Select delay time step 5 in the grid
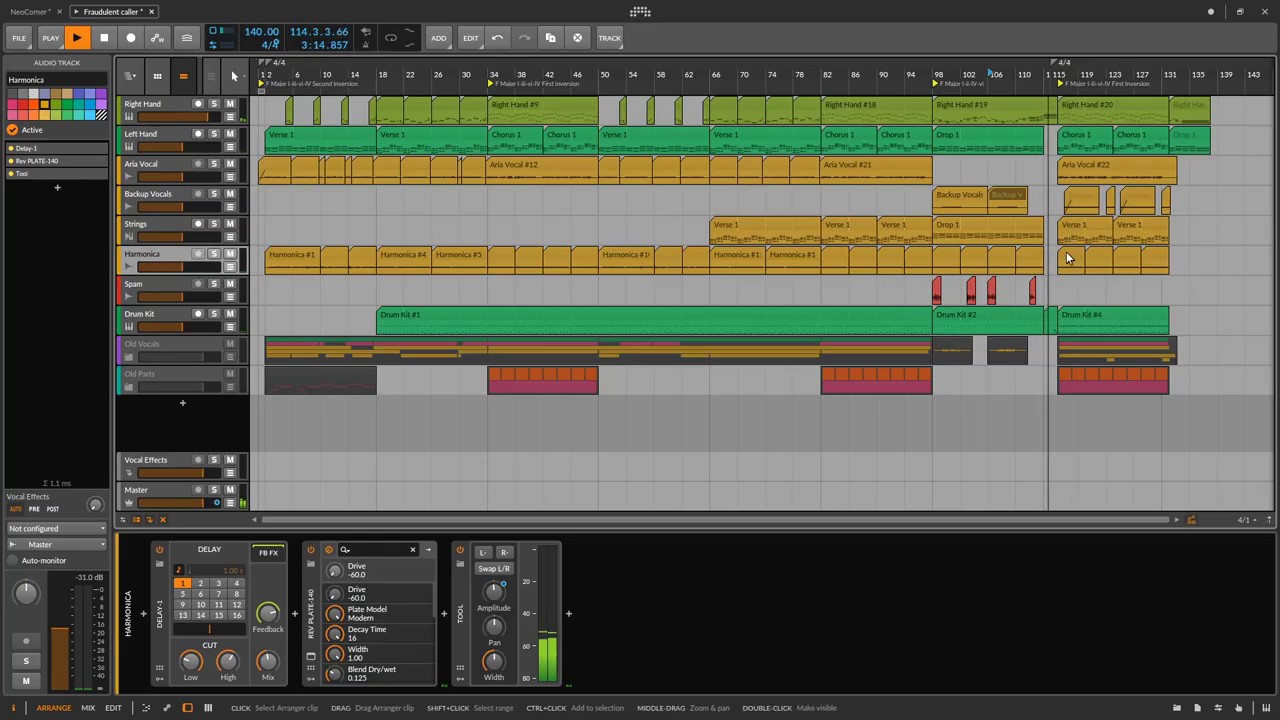 [182, 594]
